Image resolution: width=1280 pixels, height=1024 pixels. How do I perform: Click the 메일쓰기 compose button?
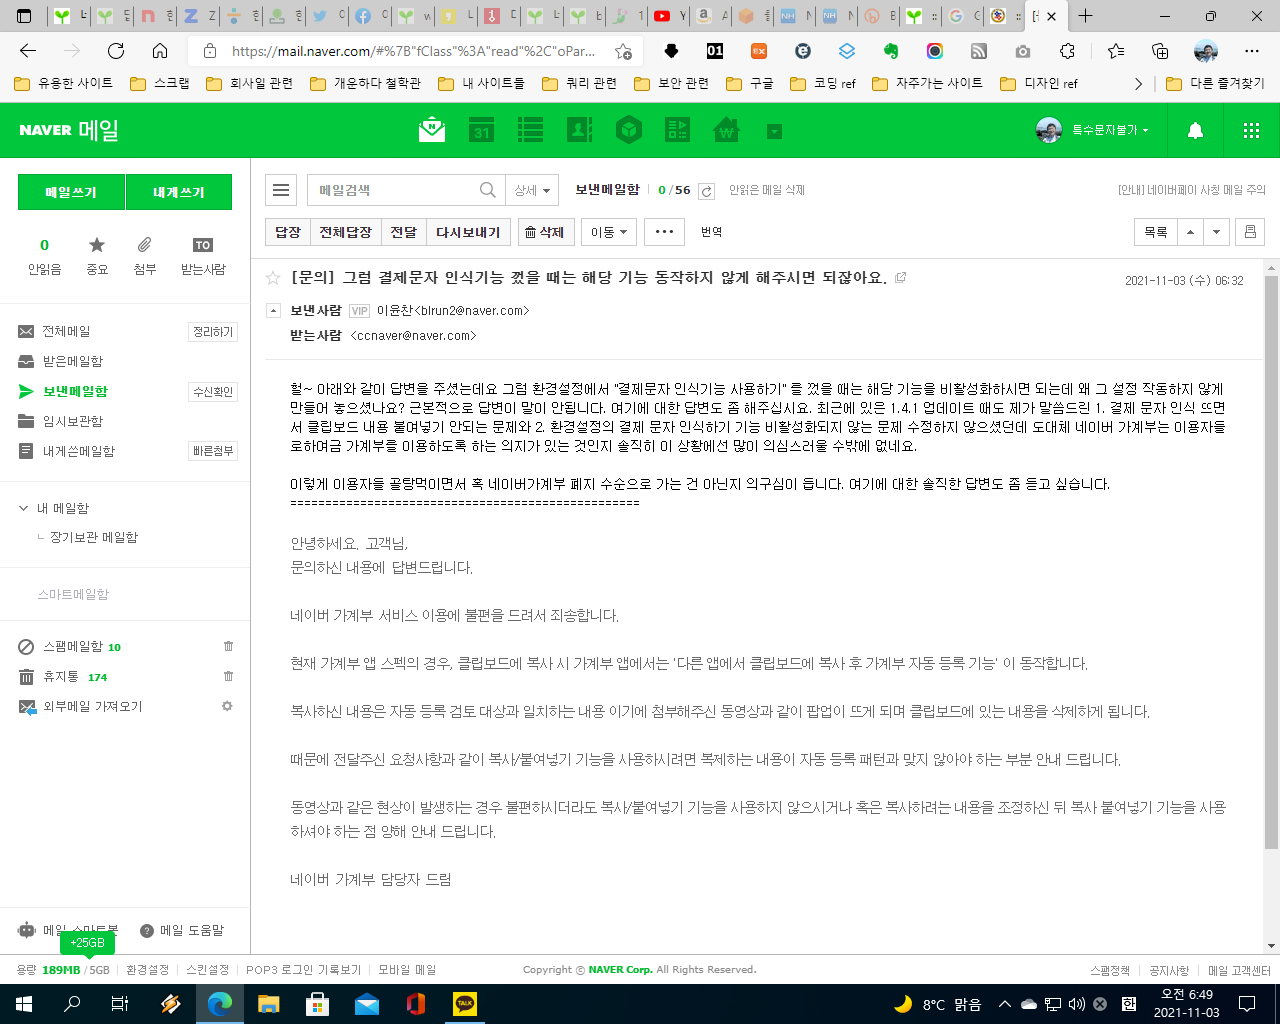coord(71,192)
